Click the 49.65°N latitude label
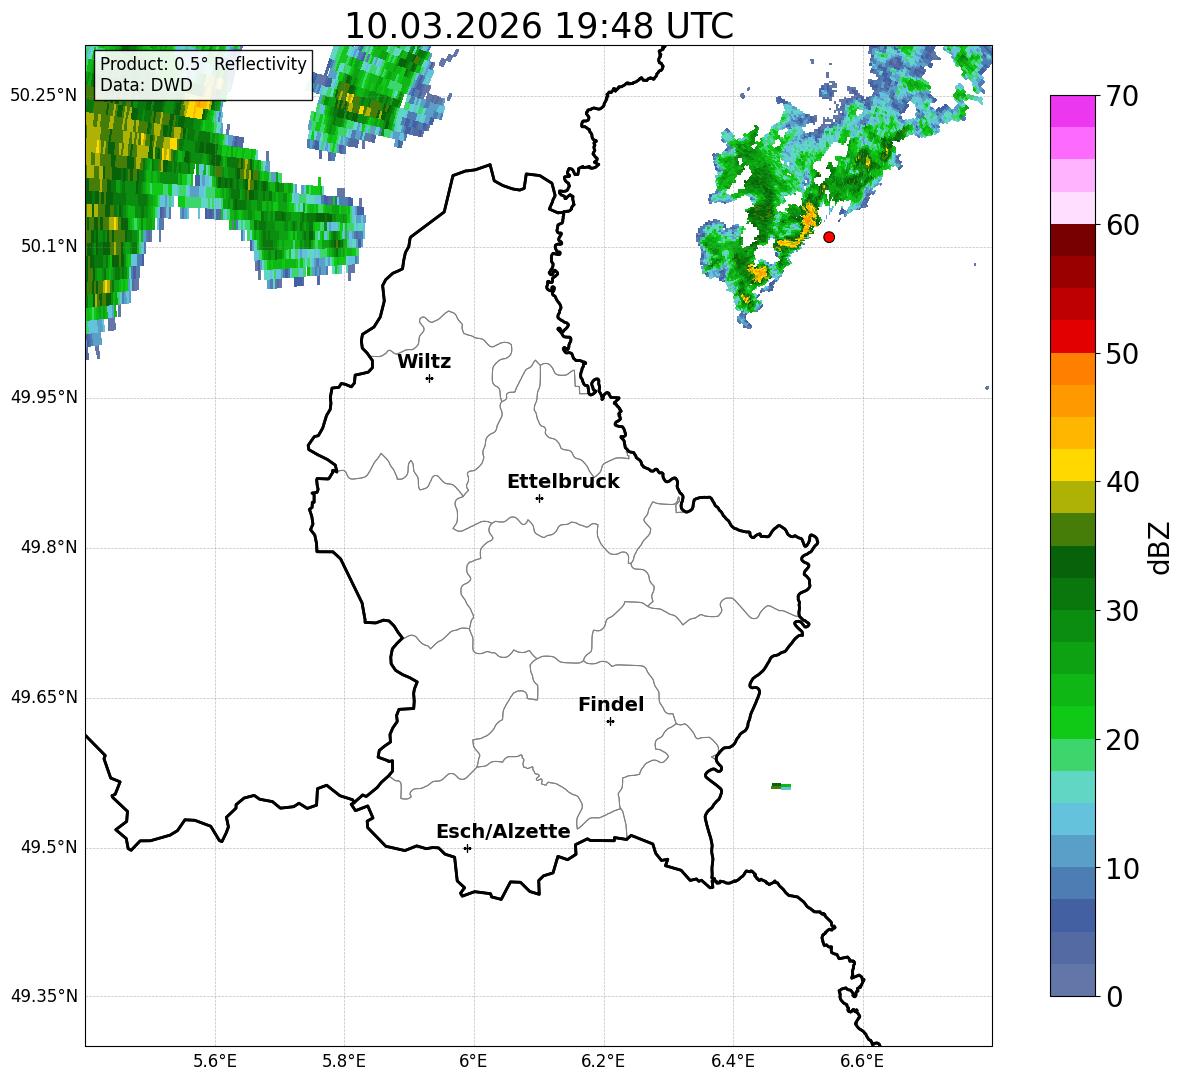This screenshot has height=1081, width=1184. (x=44, y=697)
